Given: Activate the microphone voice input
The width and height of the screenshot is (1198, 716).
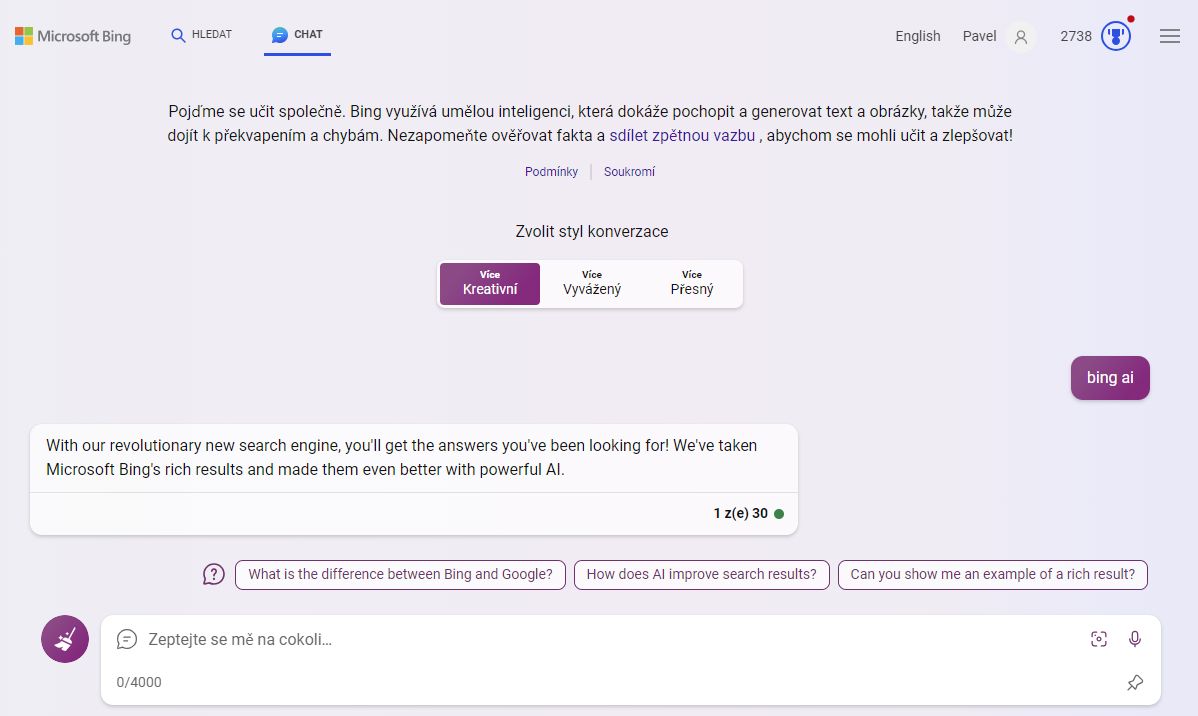Looking at the screenshot, I should [x=1135, y=639].
